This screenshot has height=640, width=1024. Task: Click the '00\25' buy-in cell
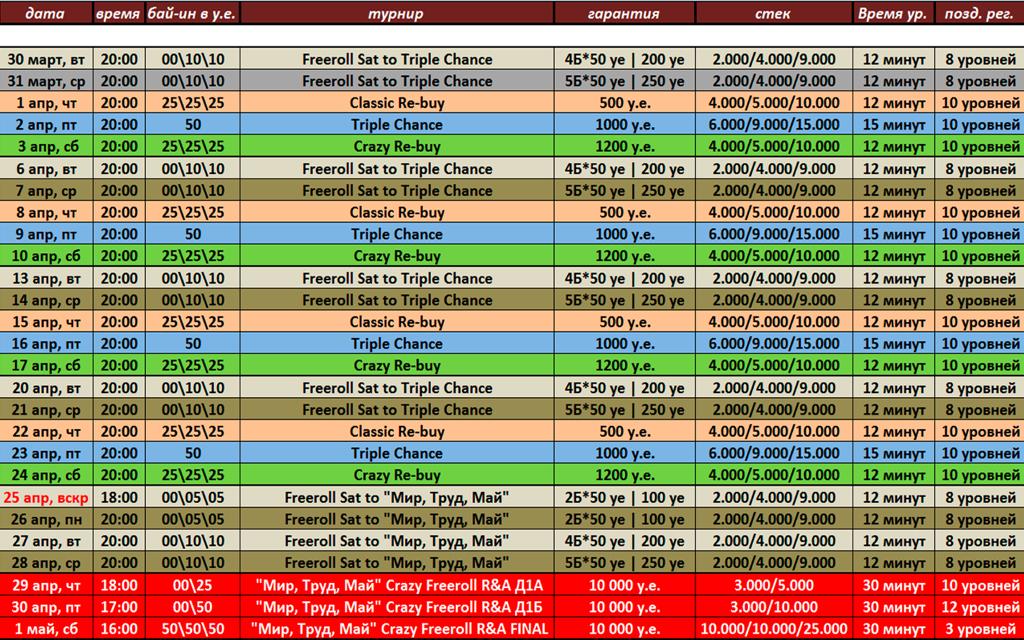193,585
